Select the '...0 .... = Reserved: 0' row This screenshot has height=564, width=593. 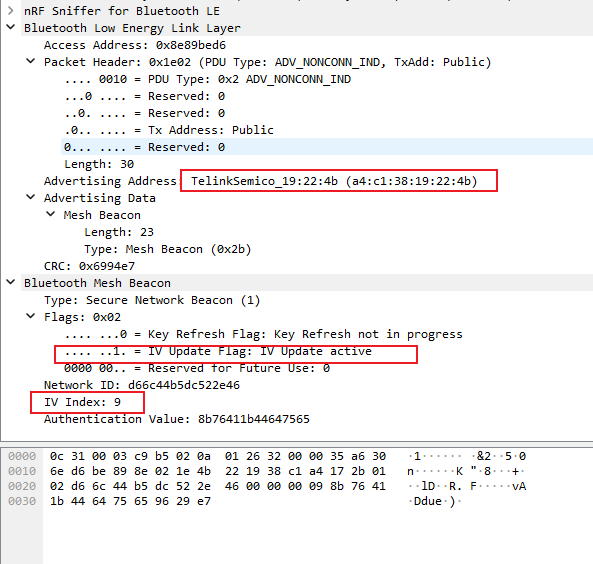[x=144, y=96]
